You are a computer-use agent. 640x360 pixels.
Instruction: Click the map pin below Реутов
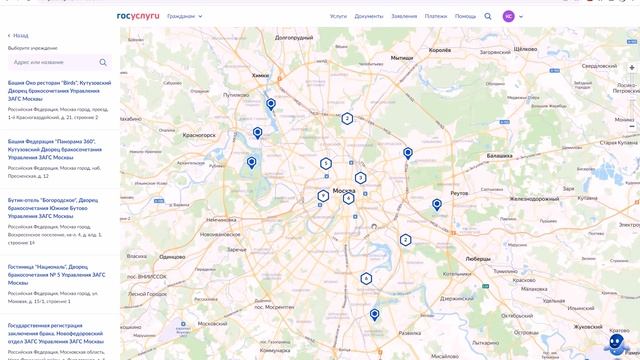(437, 204)
